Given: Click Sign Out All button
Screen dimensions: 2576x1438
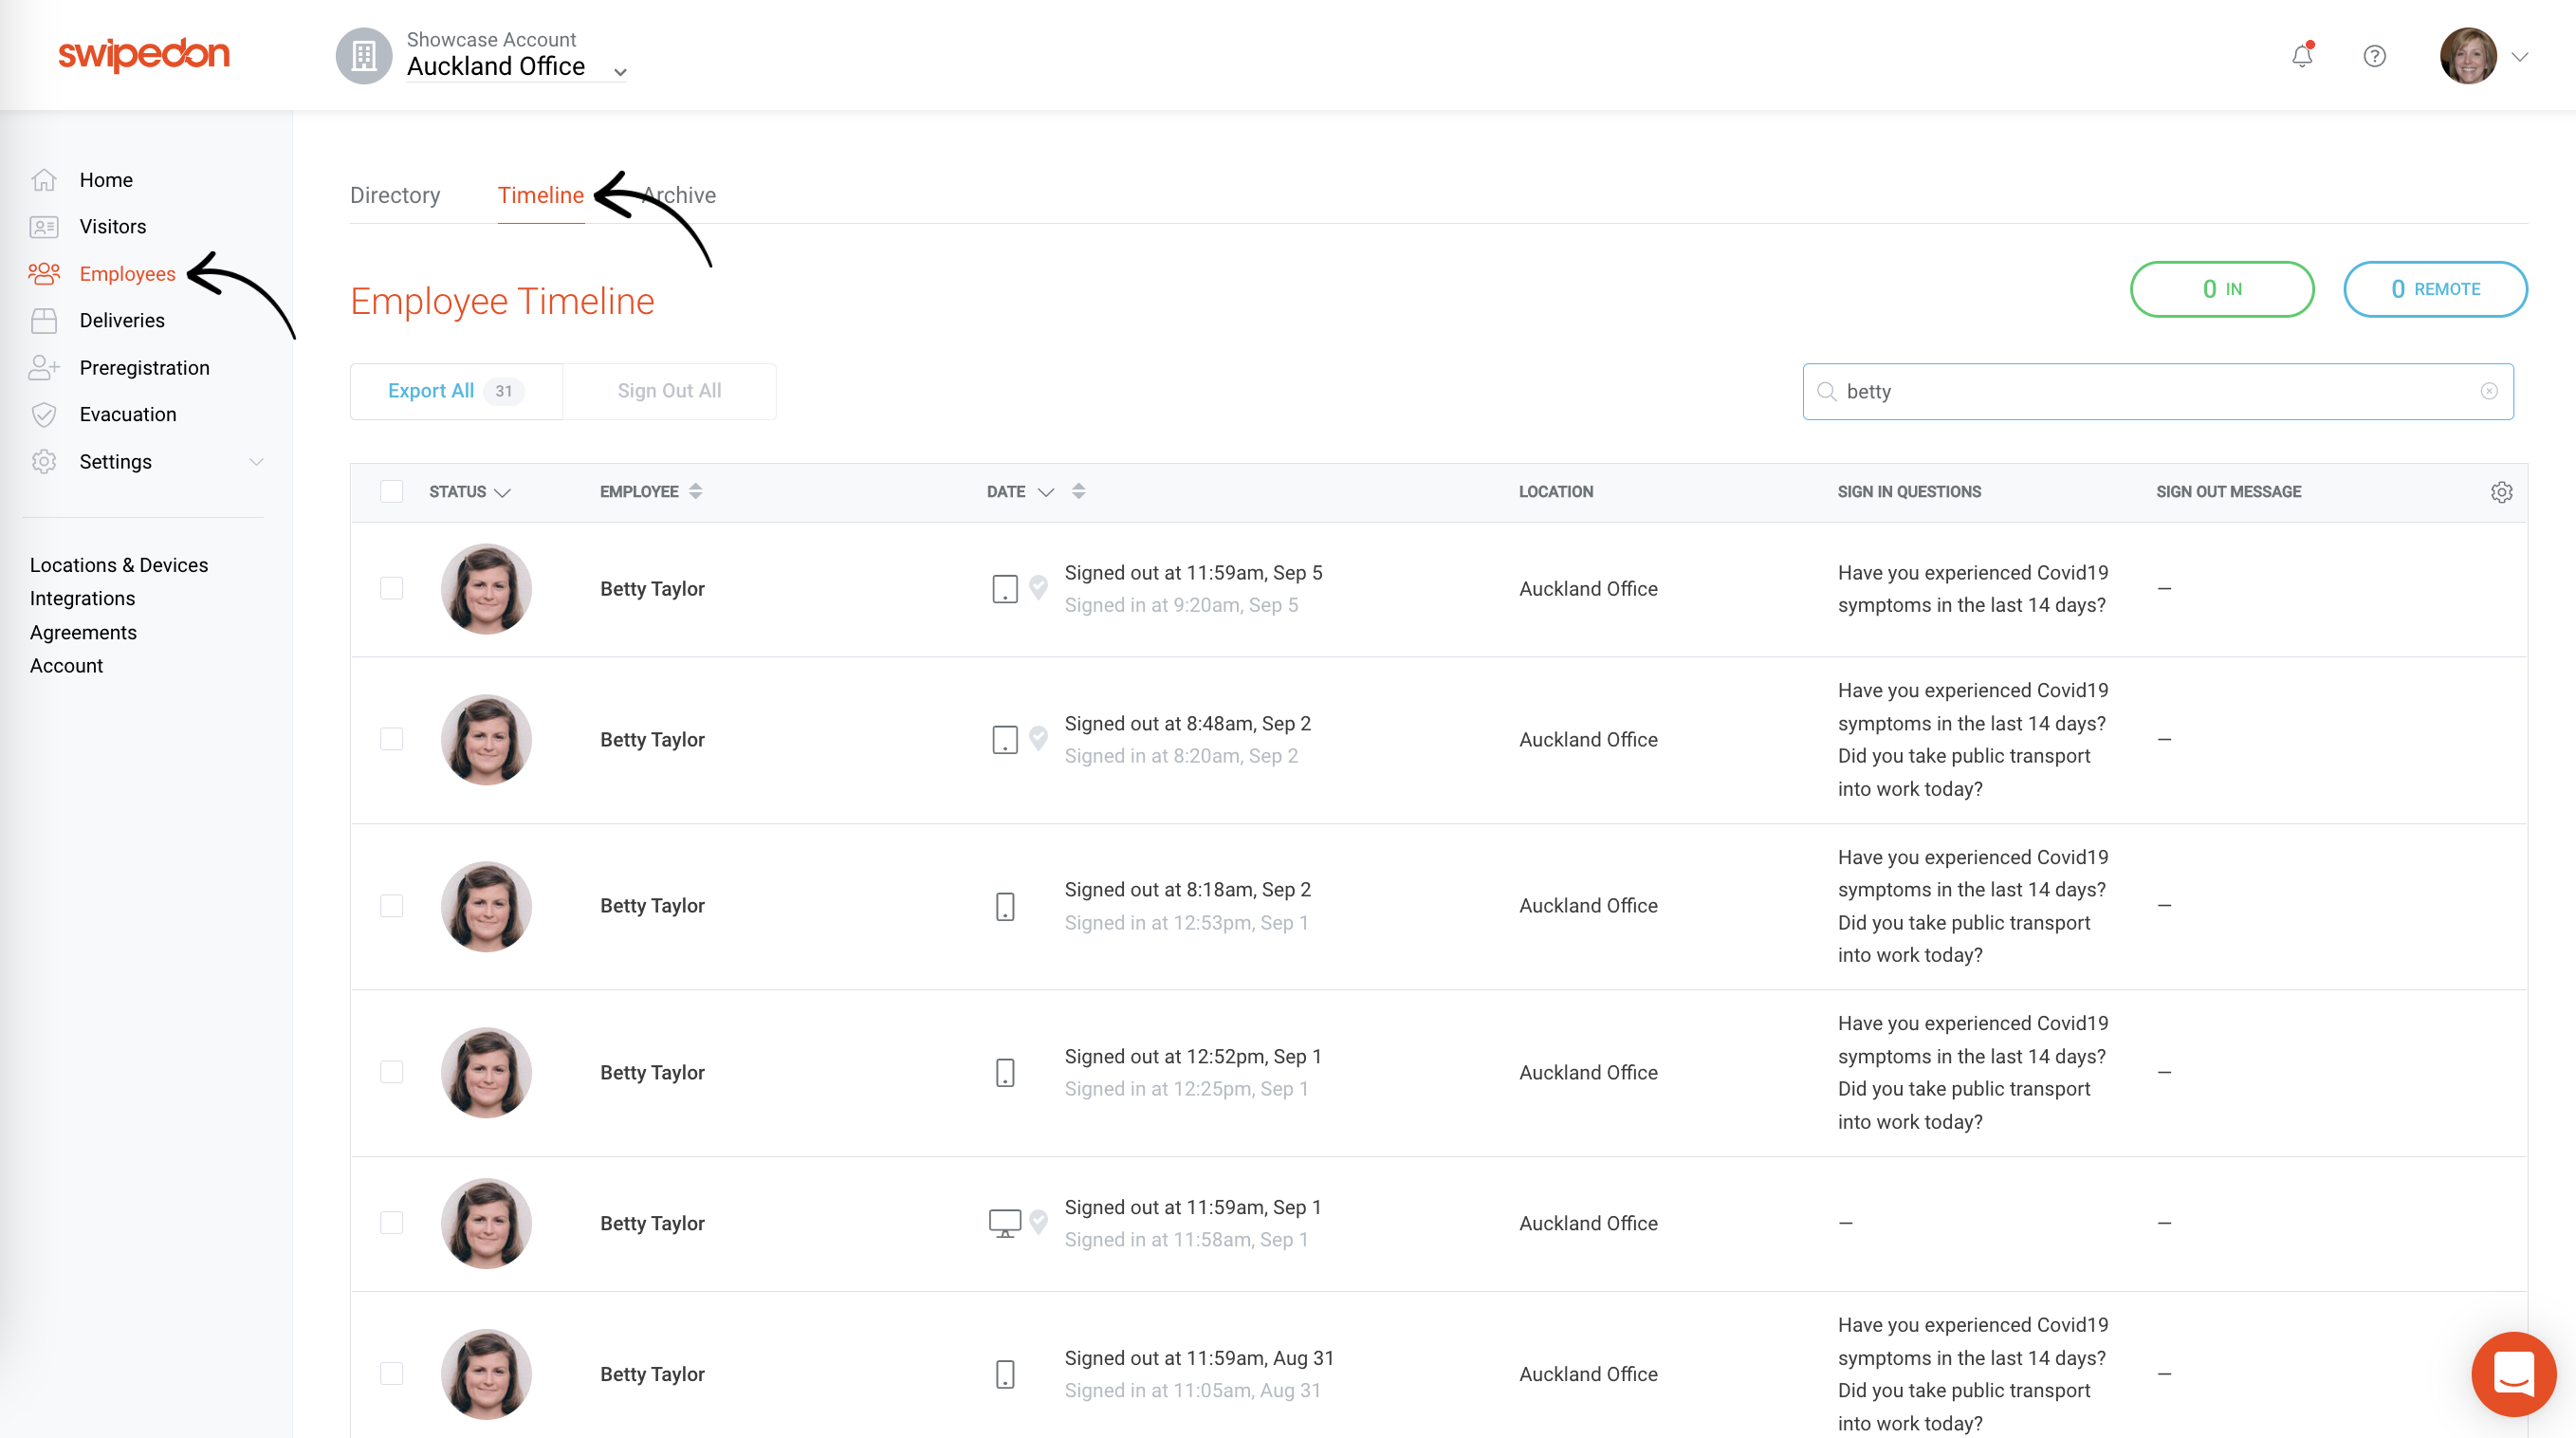Looking at the screenshot, I should 669,391.
